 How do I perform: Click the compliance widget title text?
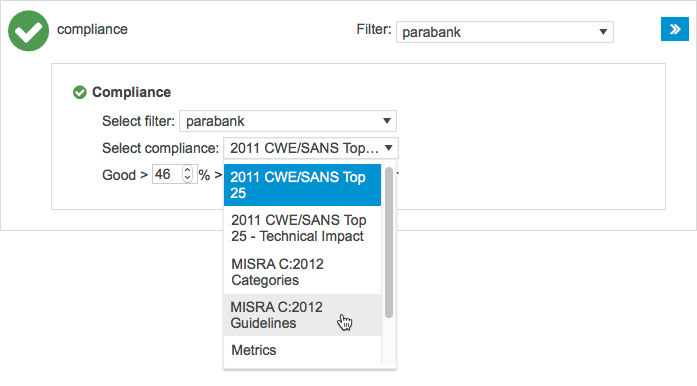click(x=92, y=29)
